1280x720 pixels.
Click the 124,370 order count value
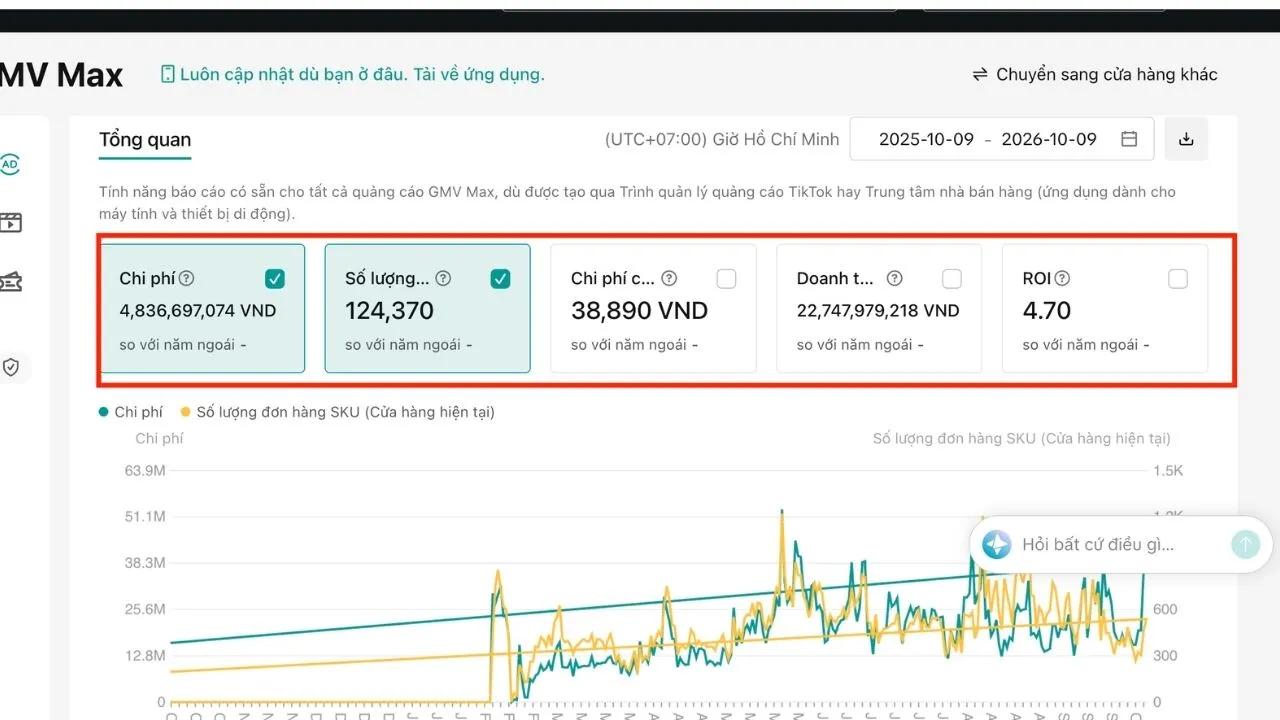(x=390, y=311)
